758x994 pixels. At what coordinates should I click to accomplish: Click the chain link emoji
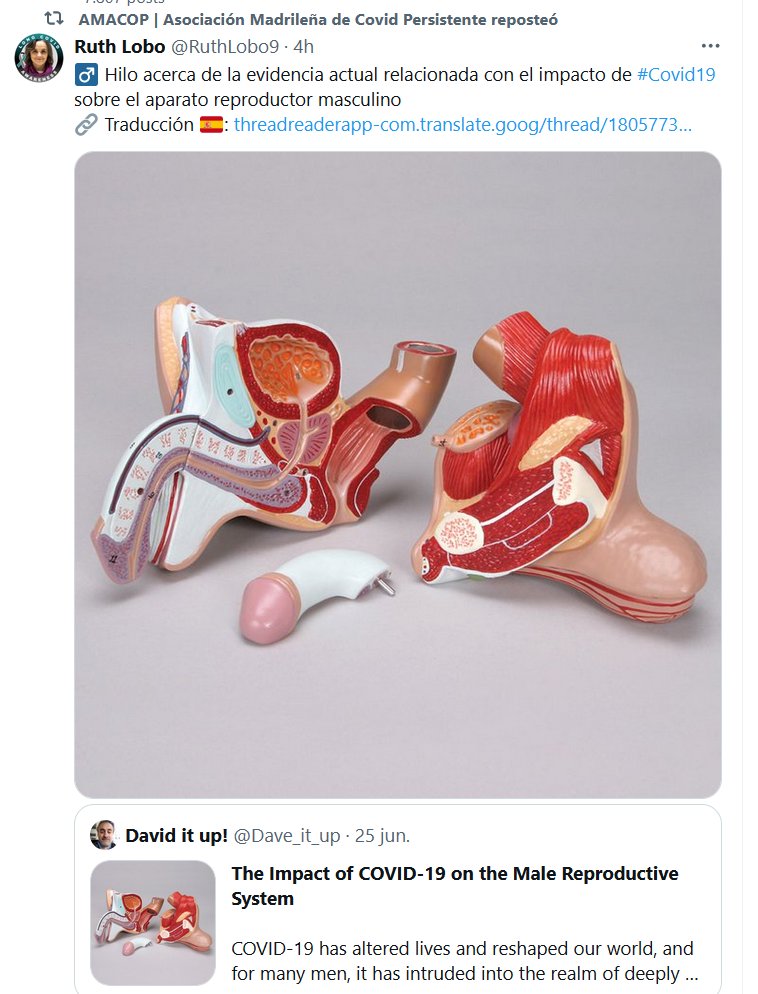coord(86,125)
